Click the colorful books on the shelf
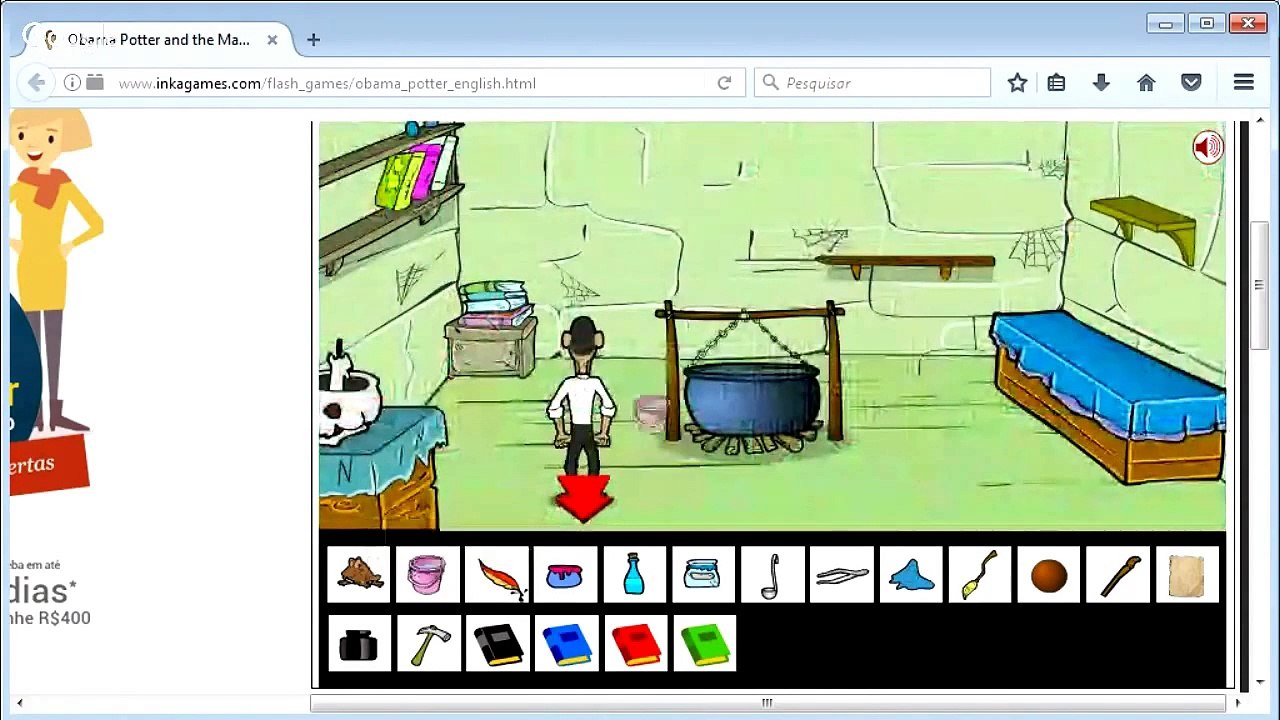 pos(416,174)
